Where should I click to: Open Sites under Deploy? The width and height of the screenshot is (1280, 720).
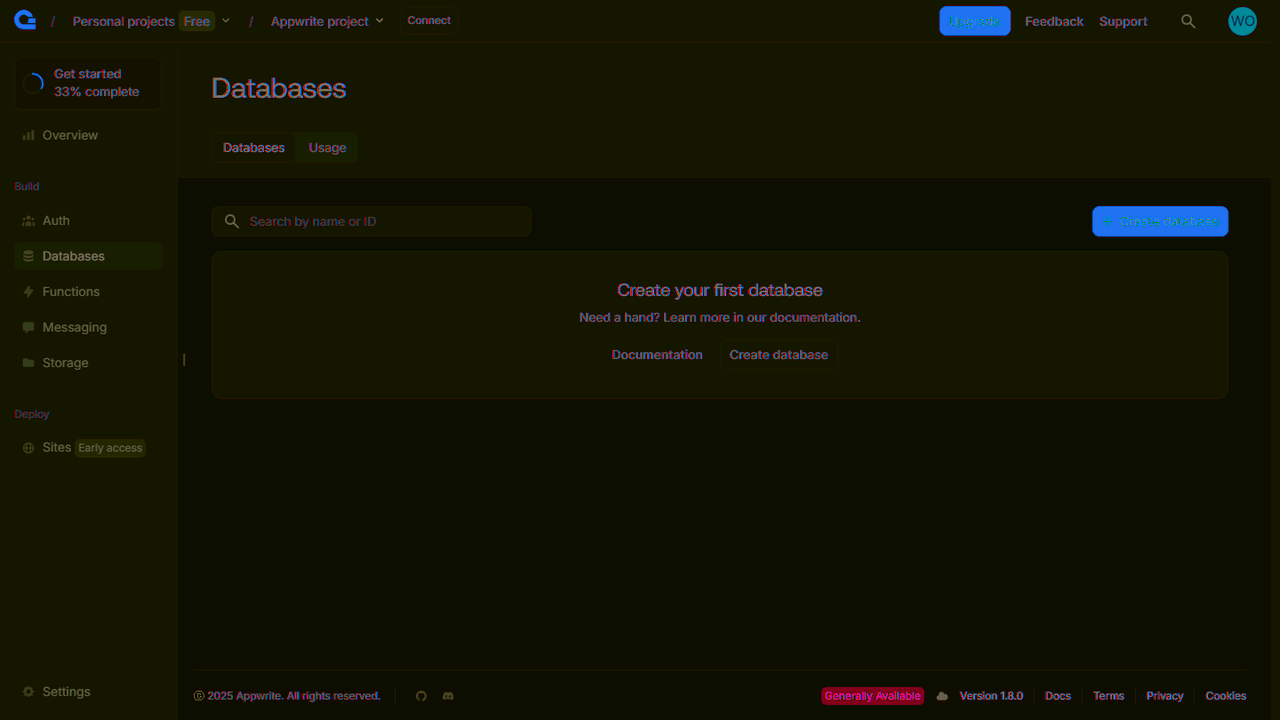click(57, 447)
